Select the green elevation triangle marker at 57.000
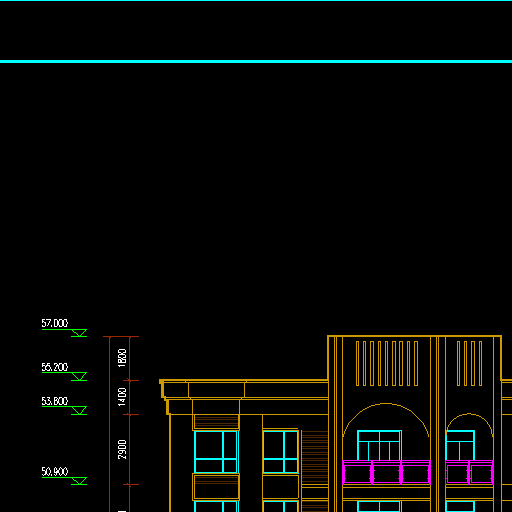Screen dimensions: 512x512 [79, 333]
